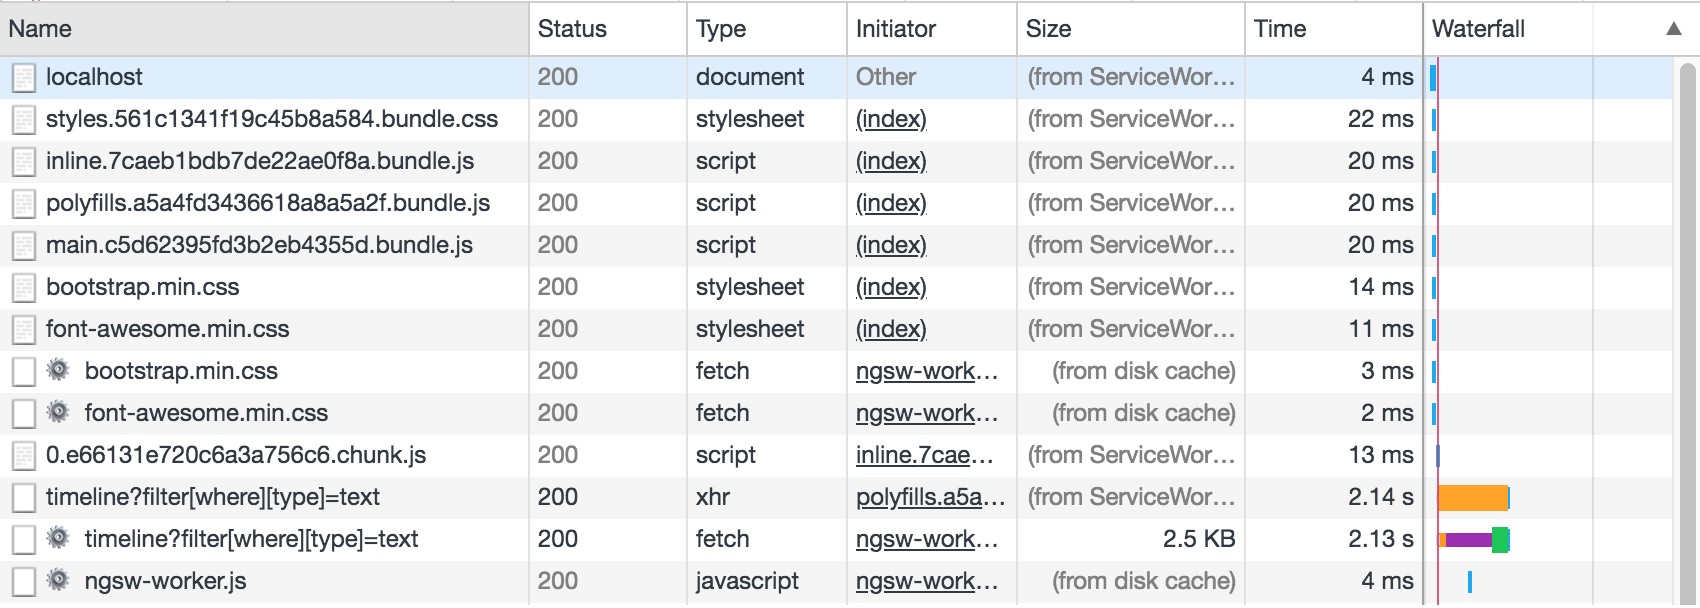This screenshot has width=1700, height=608.
Task: Click the file icon for inline.7caeb1bdb7de22ae0f8a.bundle.js
Action: [x=23, y=162]
